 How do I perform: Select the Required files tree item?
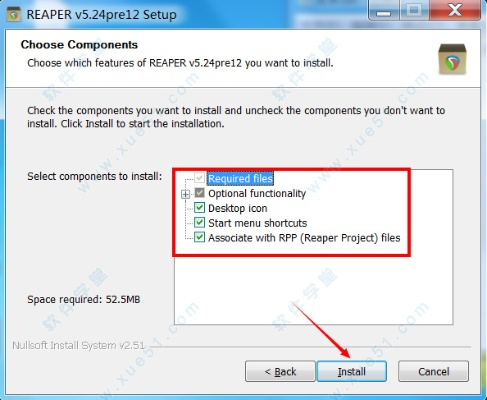tap(240, 178)
